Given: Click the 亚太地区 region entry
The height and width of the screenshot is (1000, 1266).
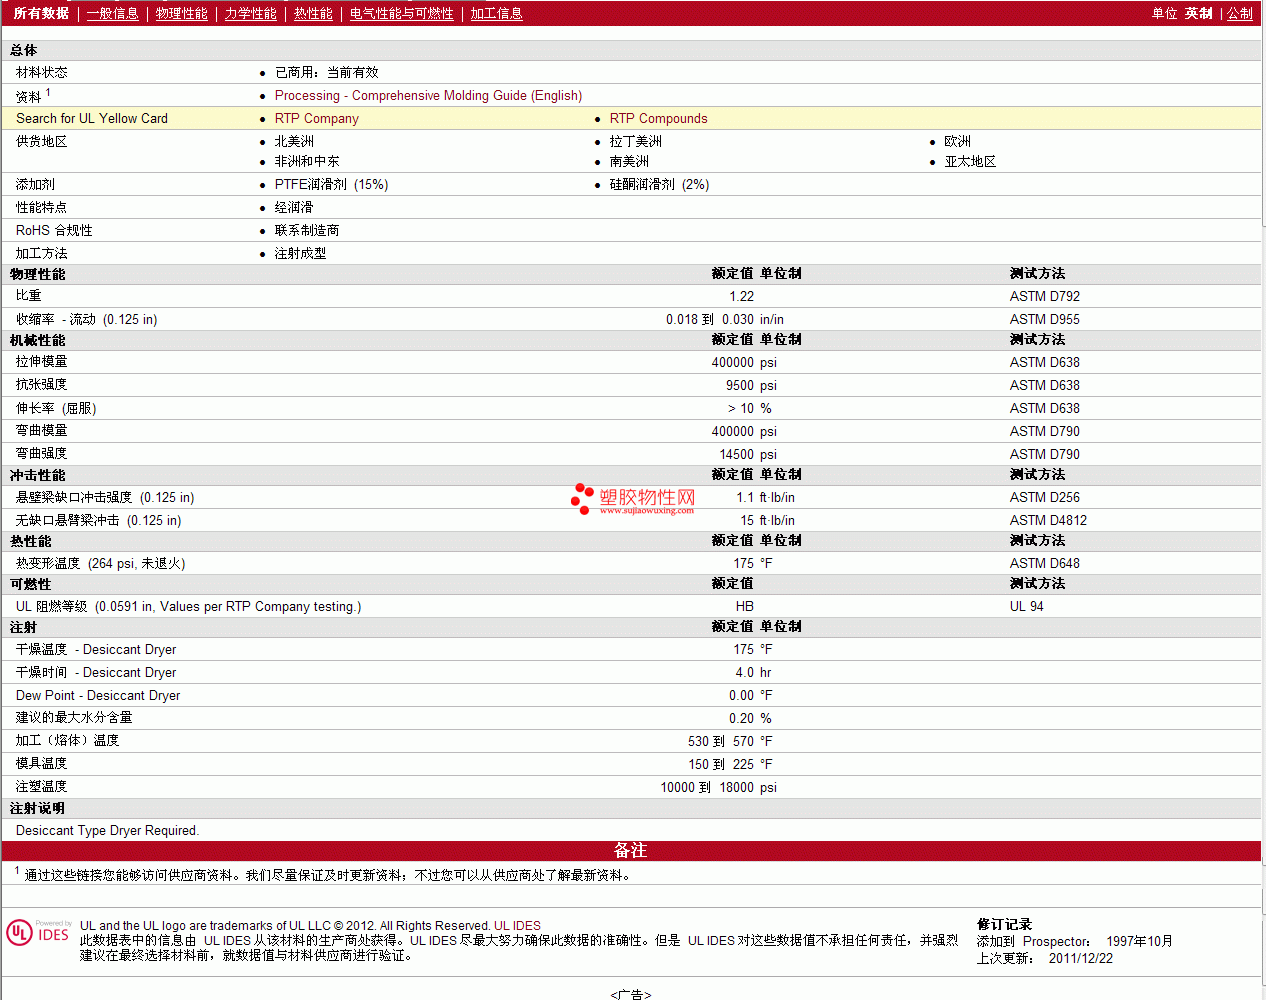Looking at the screenshot, I should pos(970,161).
